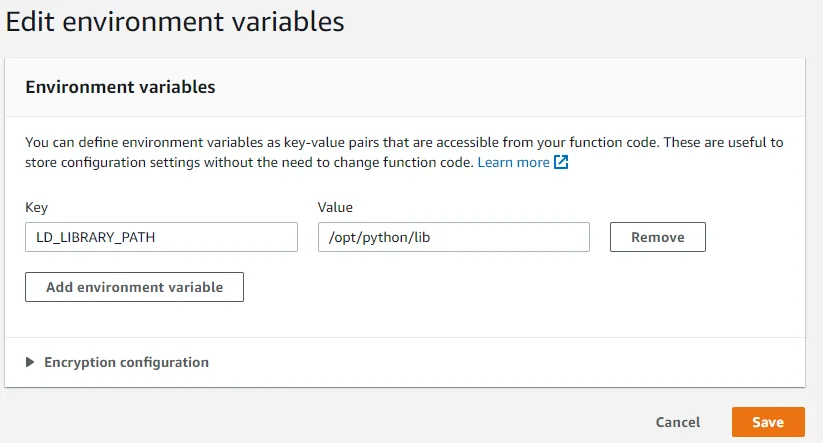
Task: Click empty header space right of Environment variables
Action: tap(500, 87)
